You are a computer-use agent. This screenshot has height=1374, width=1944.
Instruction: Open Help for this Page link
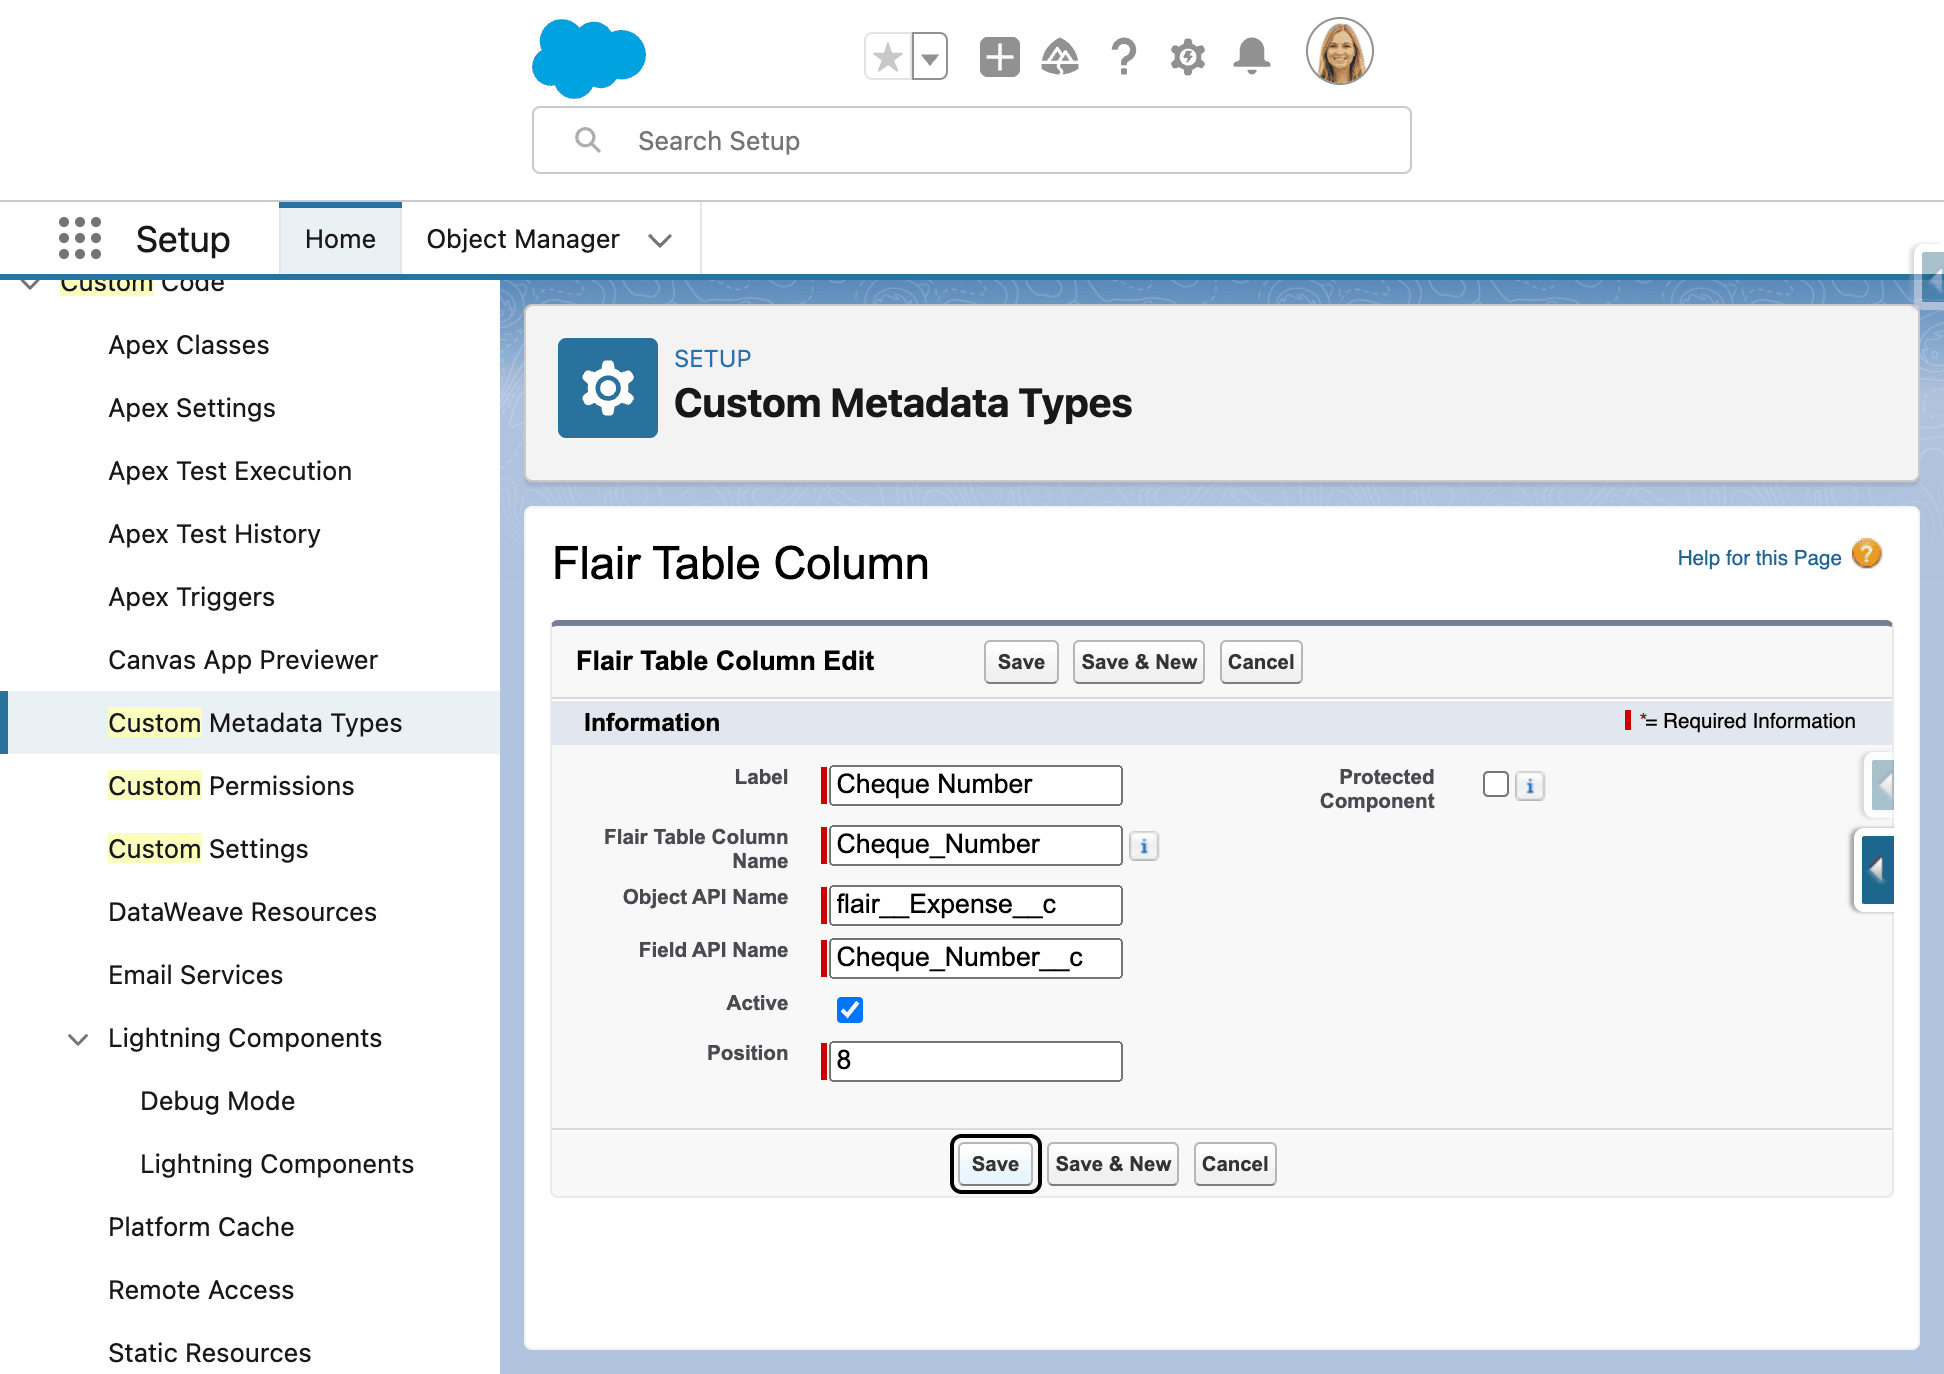[x=1759, y=558]
